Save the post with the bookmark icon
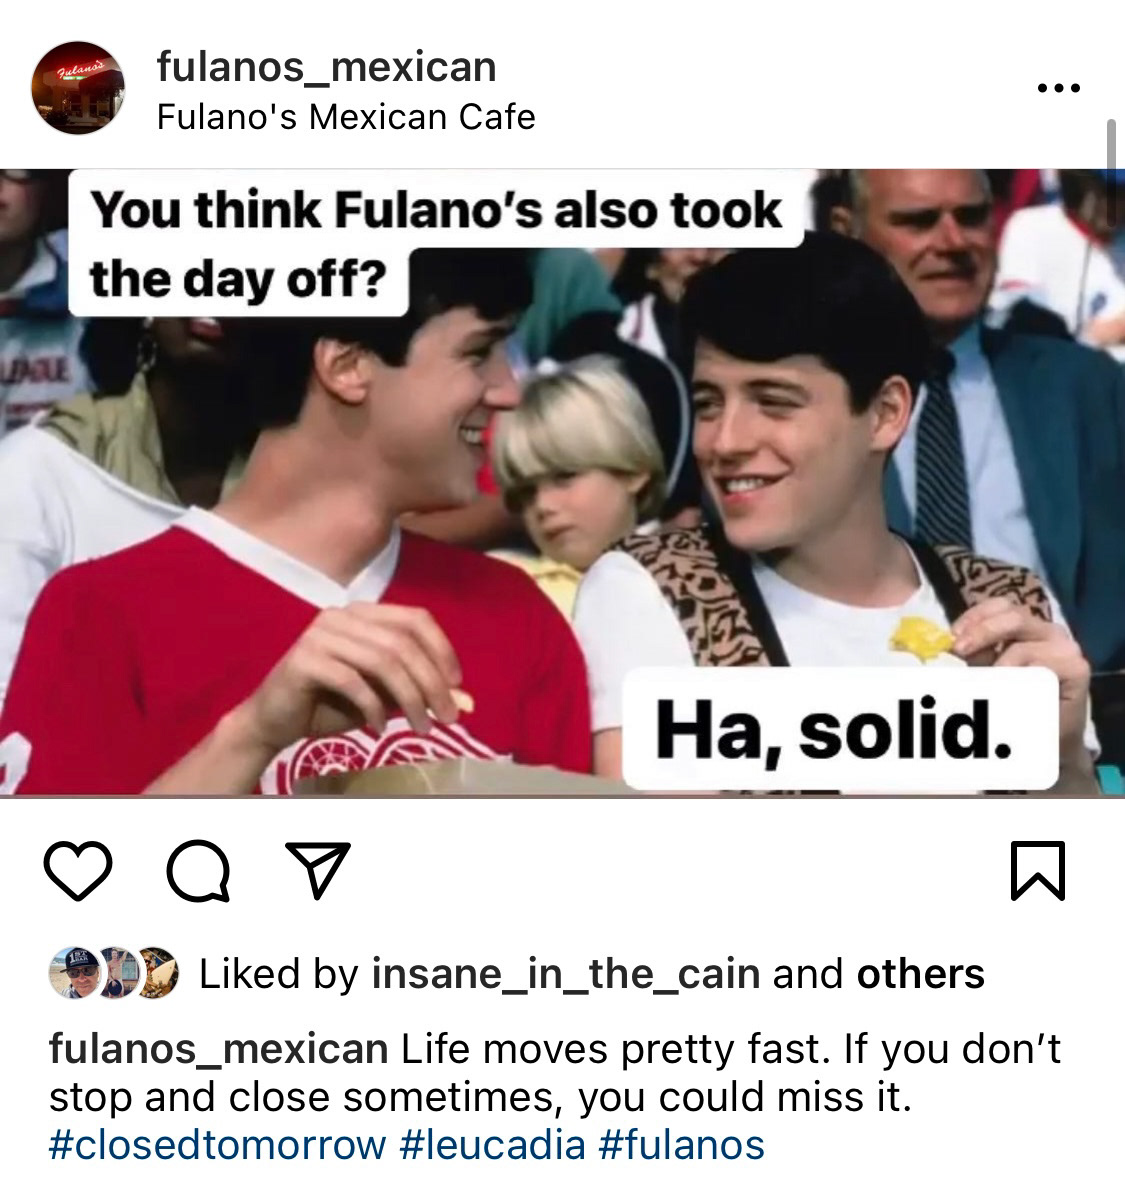This screenshot has height=1189, width=1125. 1038,871
